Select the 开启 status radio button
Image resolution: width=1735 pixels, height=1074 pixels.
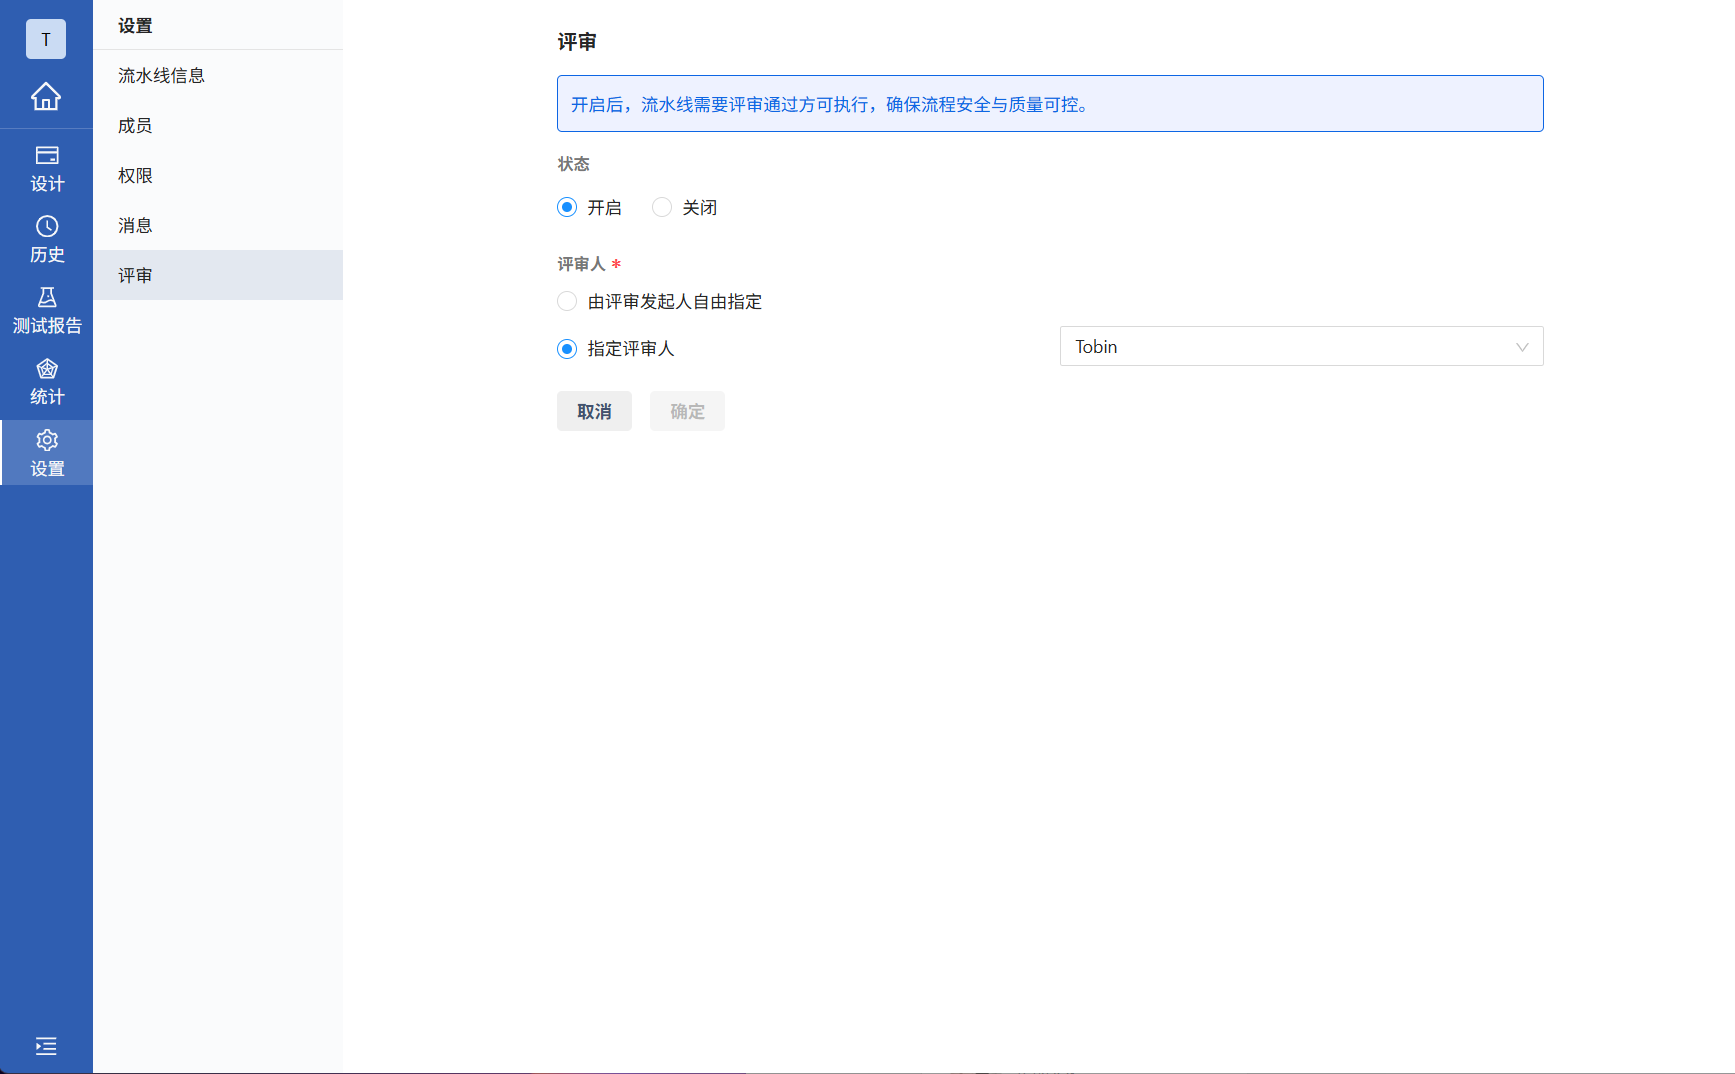click(x=567, y=207)
